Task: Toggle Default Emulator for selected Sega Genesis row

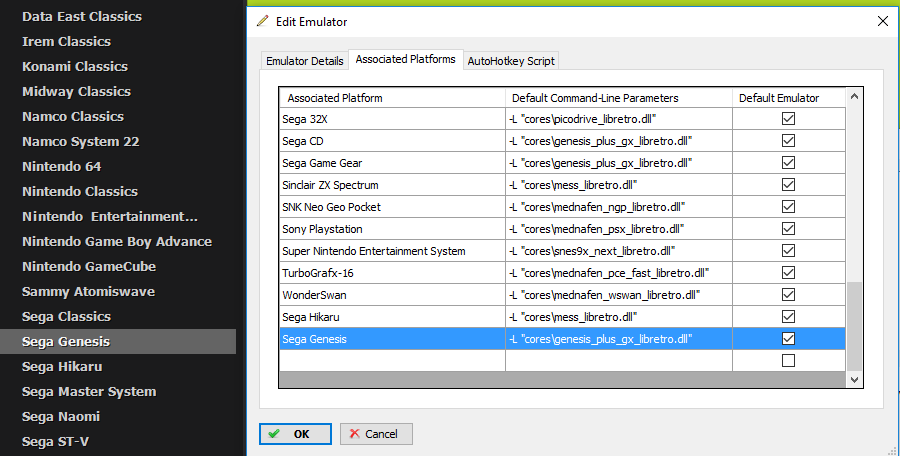Action: tap(789, 339)
